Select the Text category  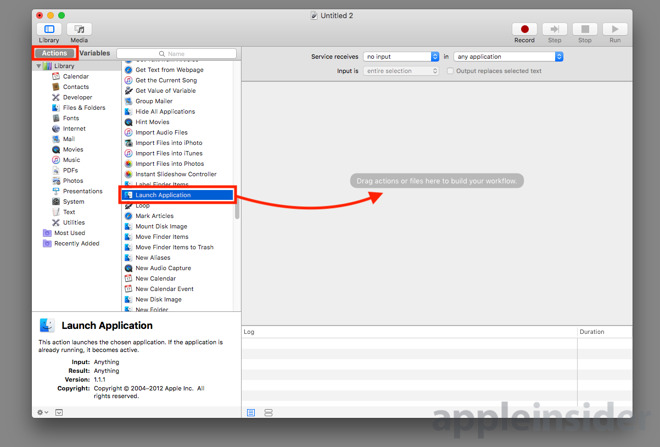pyautogui.click(x=69, y=212)
